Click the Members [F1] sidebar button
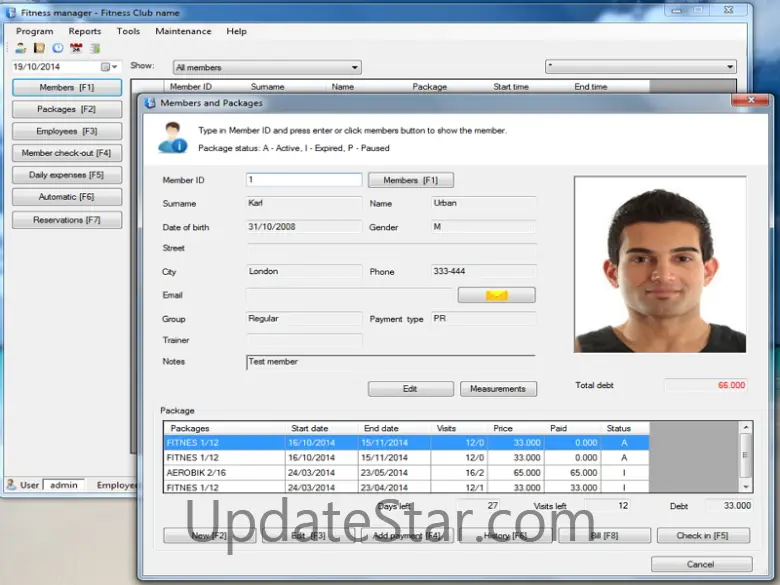Image resolution: width=780 pixels, height=585 pixels. 67,88
